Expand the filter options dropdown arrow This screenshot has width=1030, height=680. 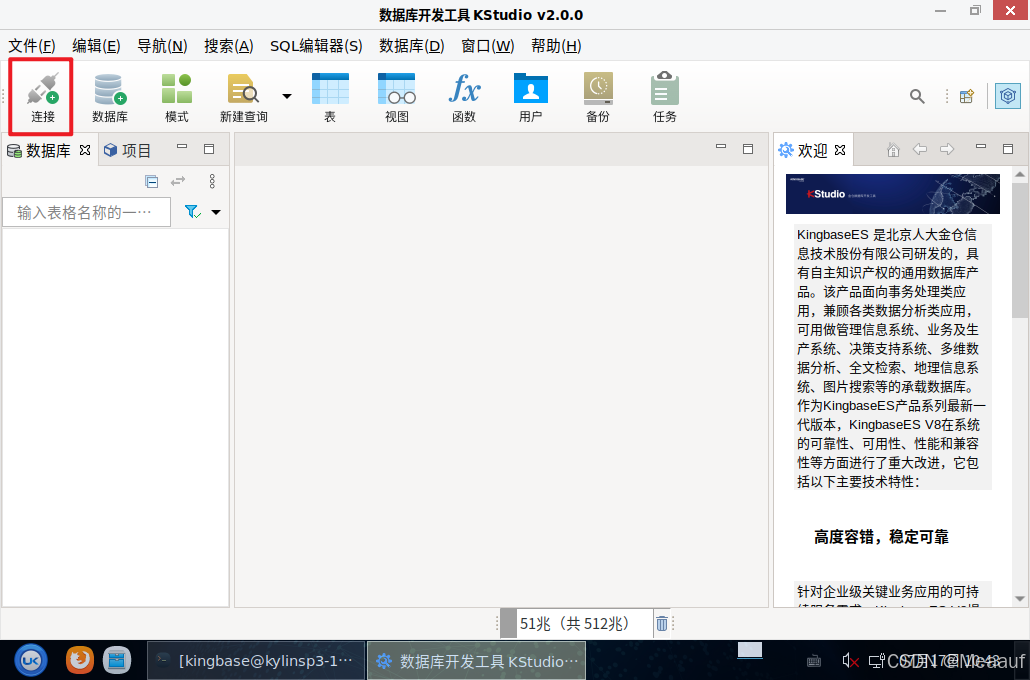216,212
